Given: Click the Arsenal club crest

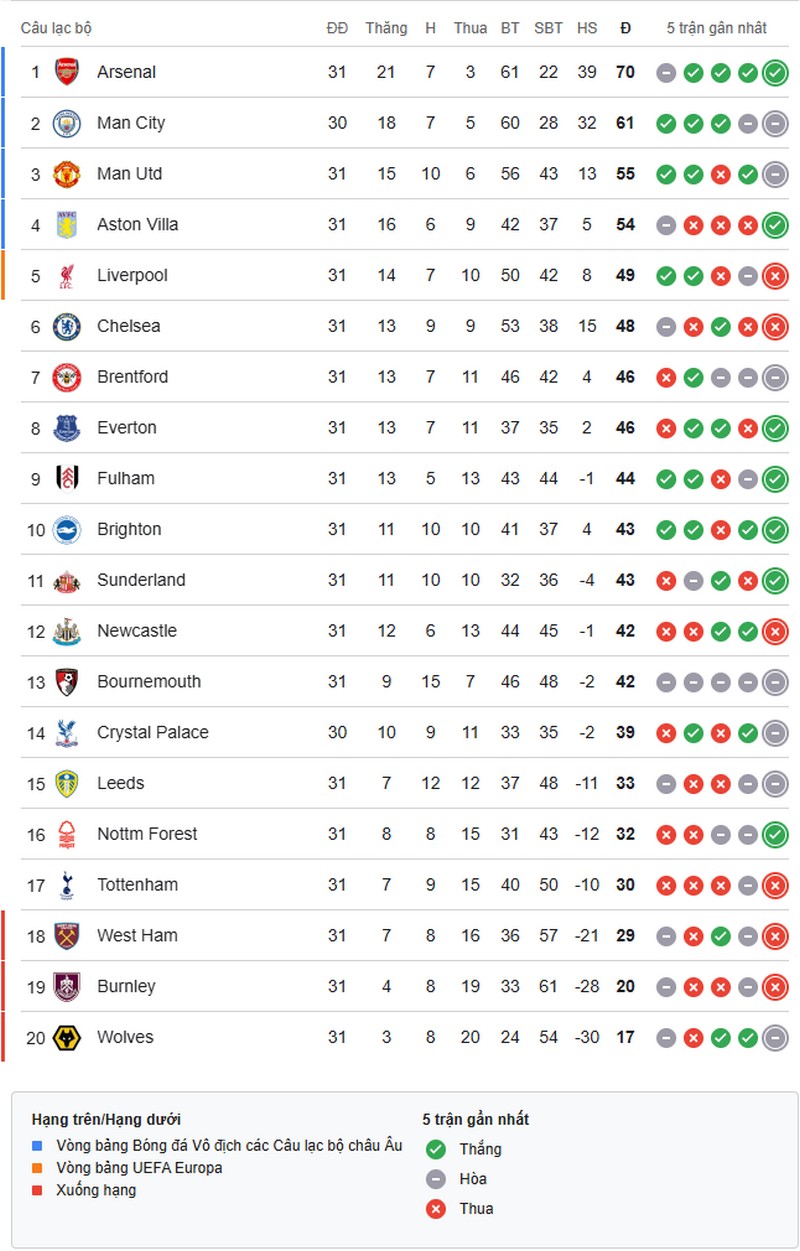Looking at the screenshot, I should 67,72.
